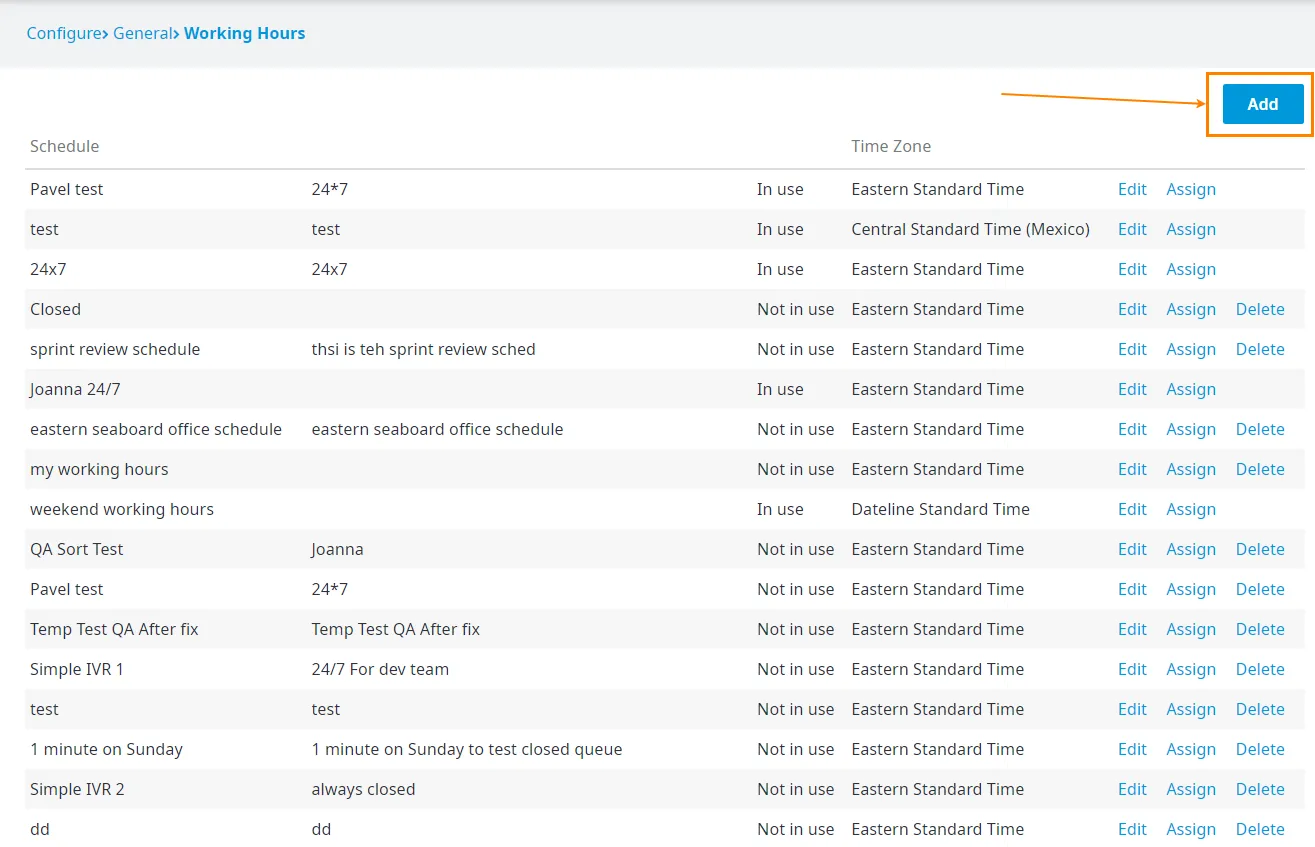This screenshot has height=847, width=1315.
Task: Assign eastern seaboard office schedule
Action: (1191, 429)
